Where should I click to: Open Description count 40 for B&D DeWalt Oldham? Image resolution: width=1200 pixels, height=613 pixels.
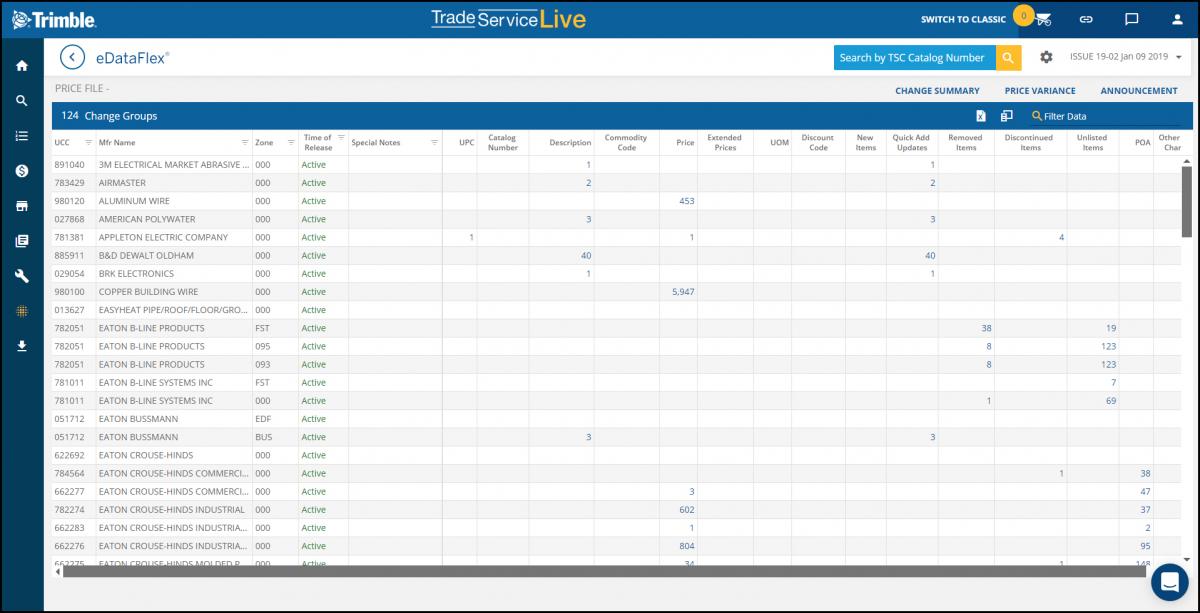tap(586, 256)
